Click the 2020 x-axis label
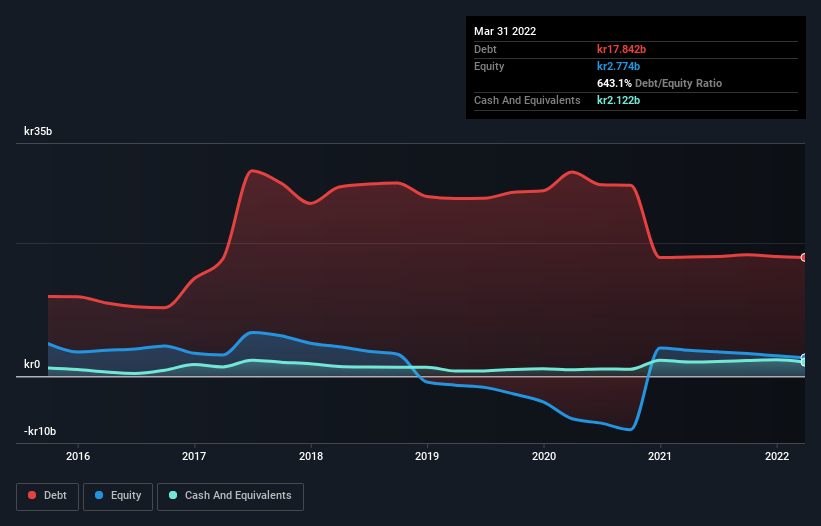Viewport: 821px width, 526px height. 544,456
